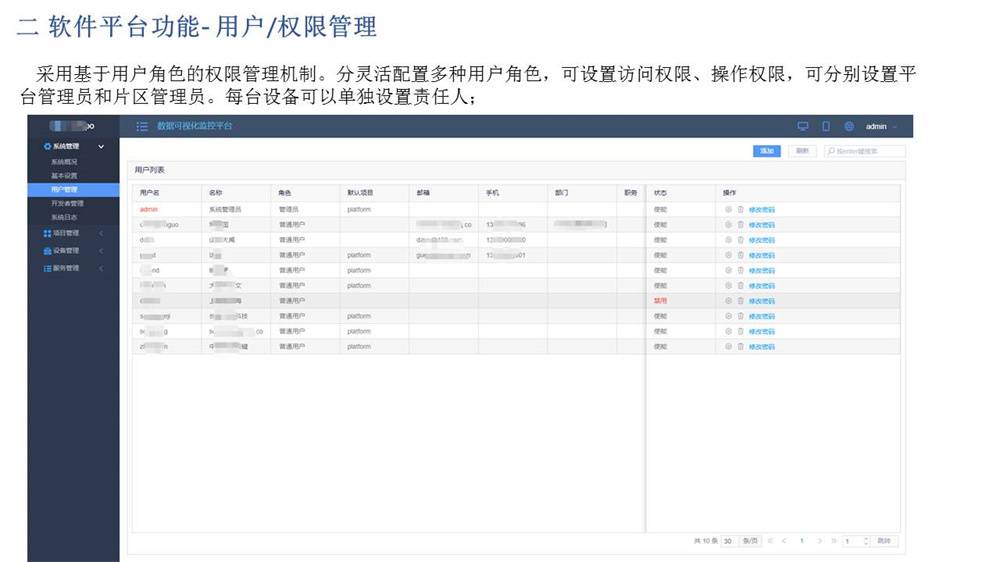Click trash icon for user ending 'nd'

pyautogui.click(x=740, y=270)
